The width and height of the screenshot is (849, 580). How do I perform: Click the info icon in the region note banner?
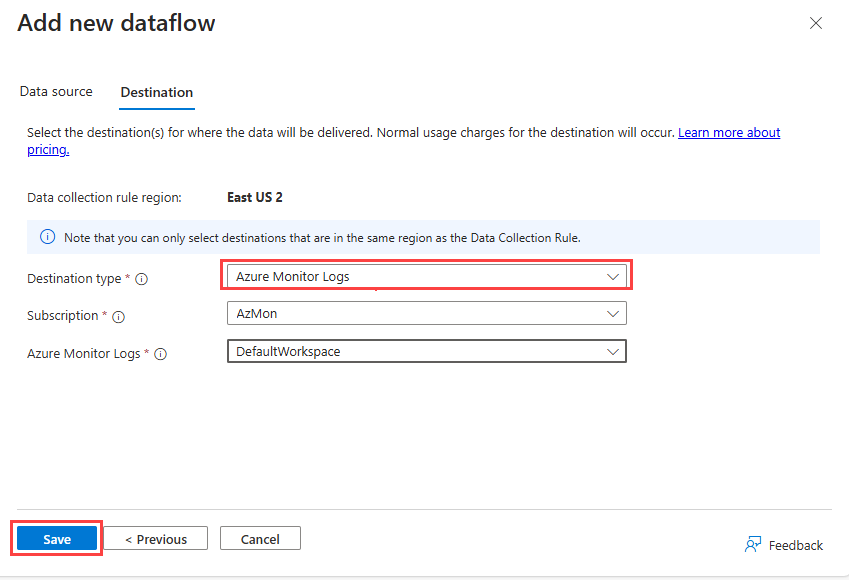47,237
